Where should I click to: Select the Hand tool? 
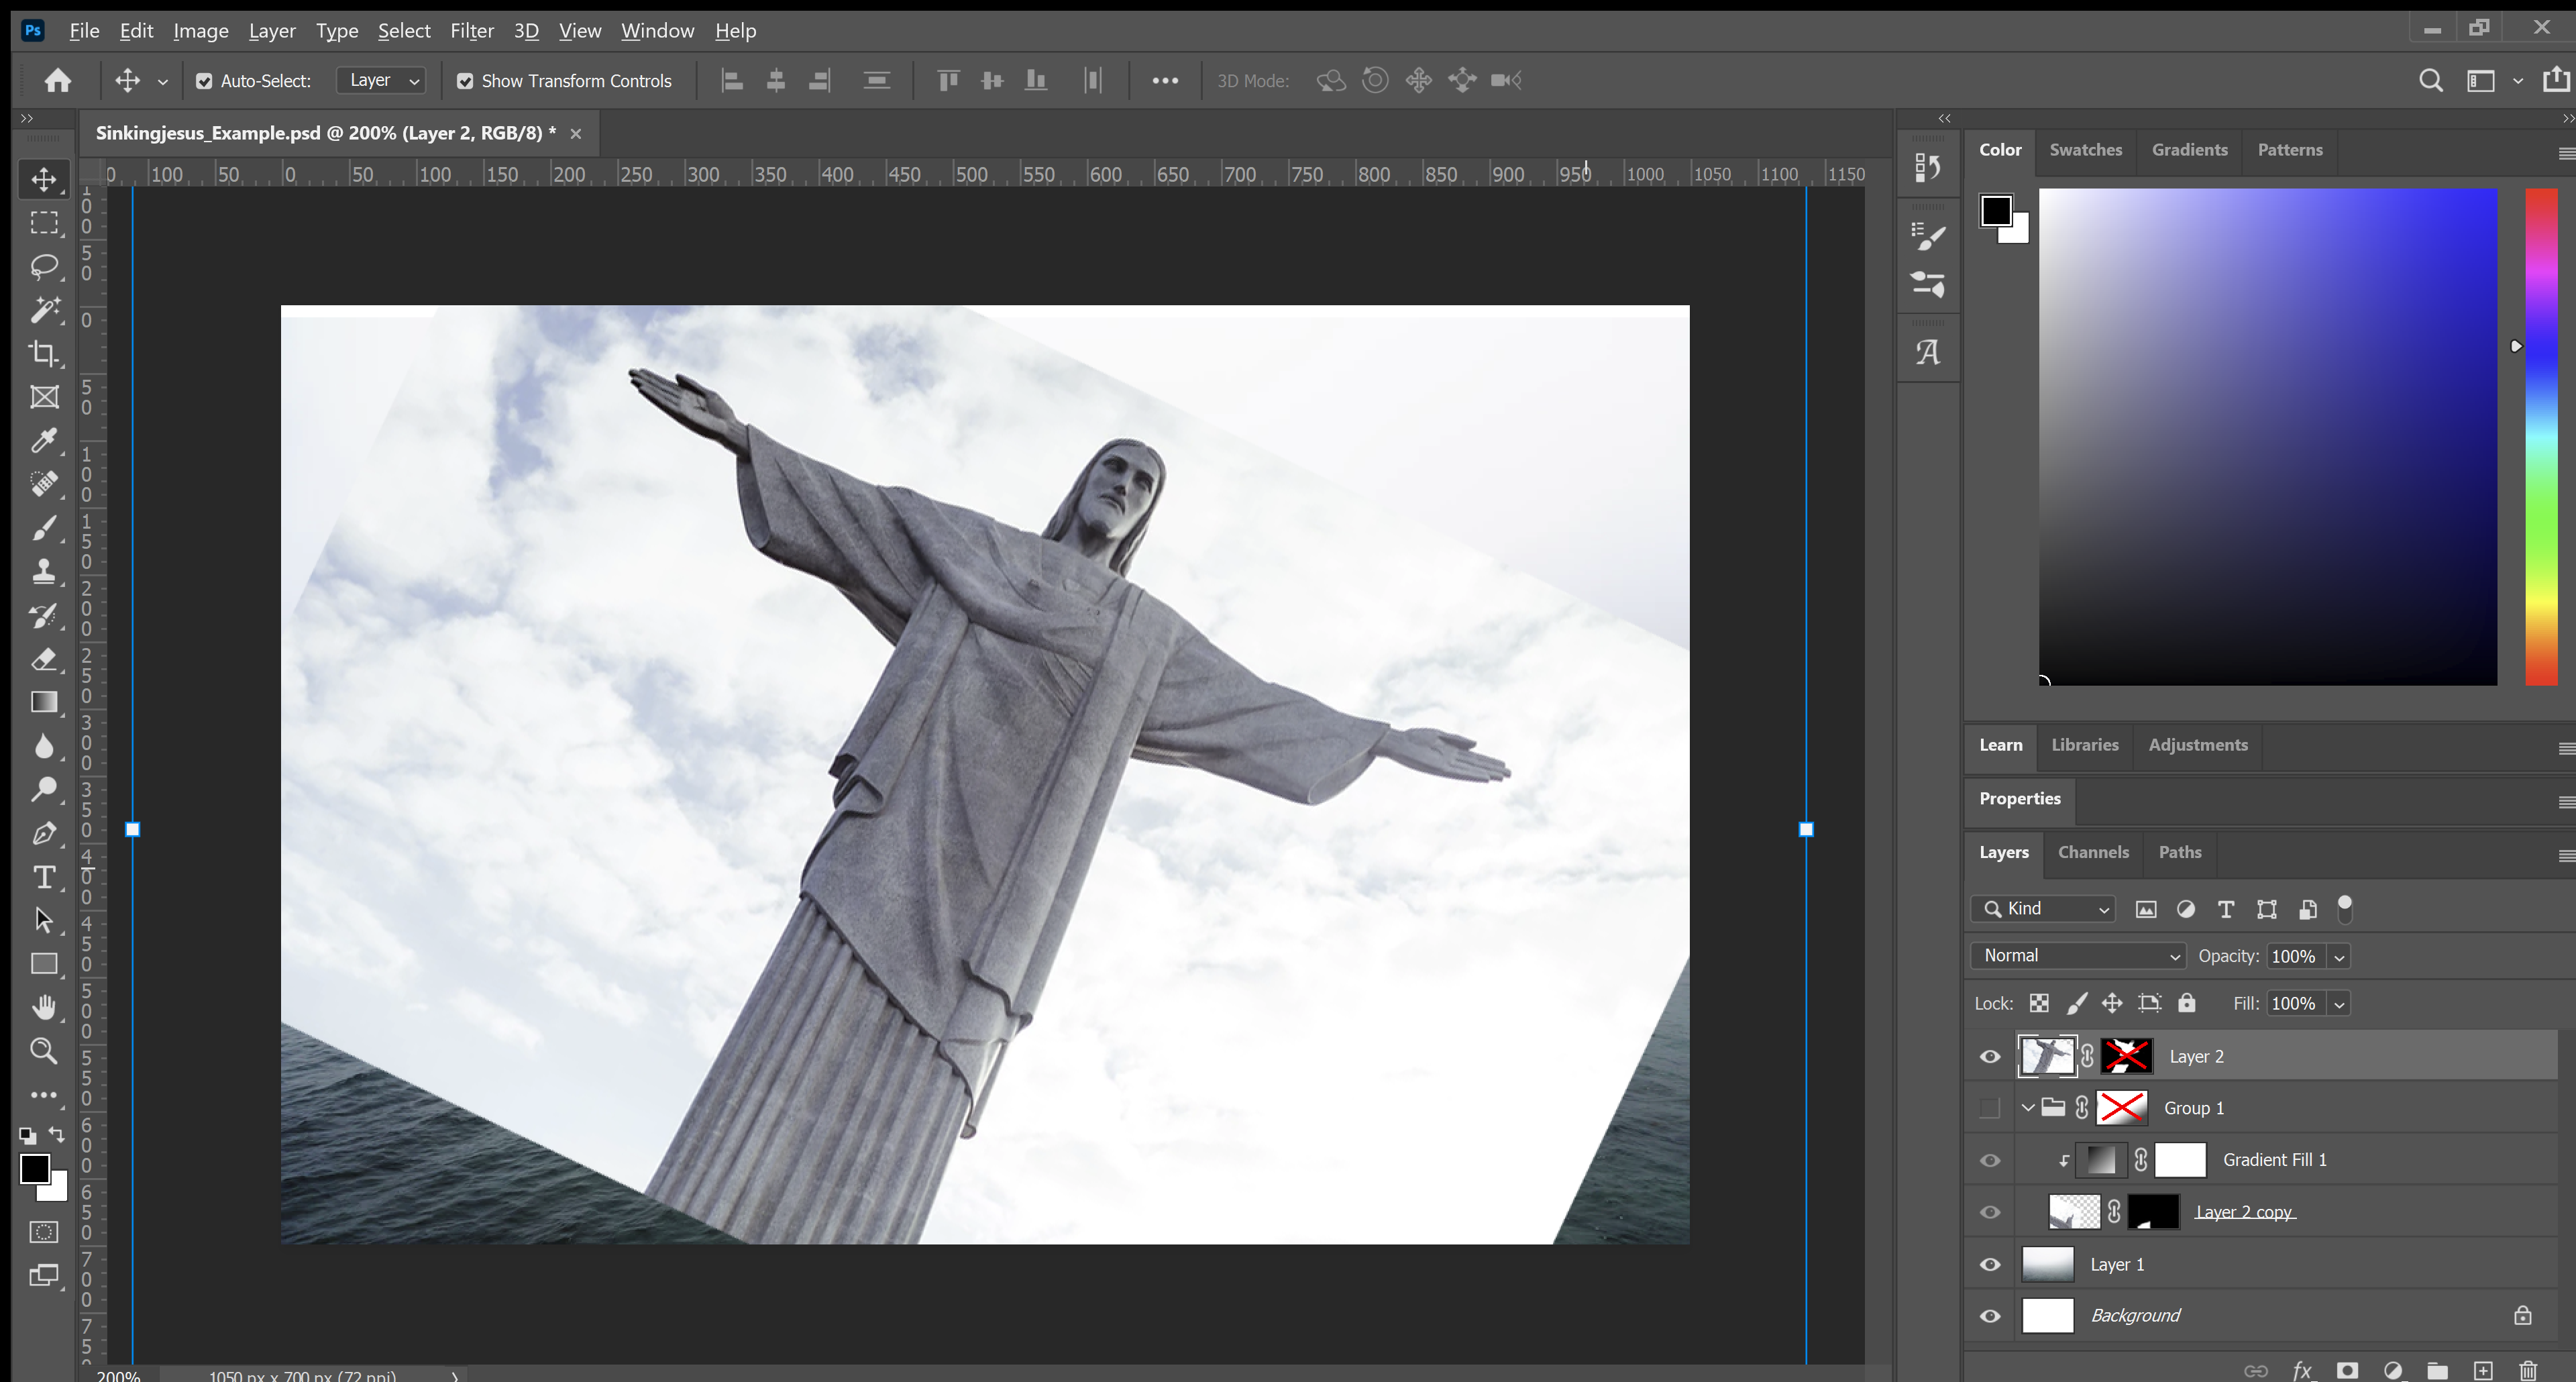pyautogui.click(x=44, y=1007)
